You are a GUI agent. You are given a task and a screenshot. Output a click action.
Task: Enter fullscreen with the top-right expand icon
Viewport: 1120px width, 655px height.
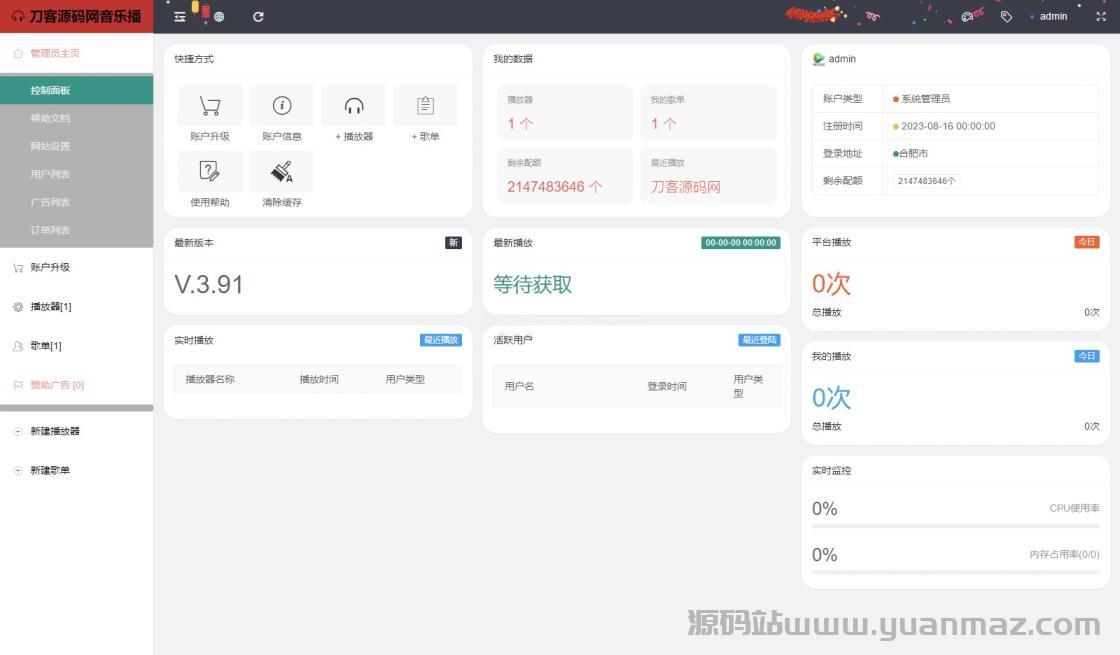pyautogui.click(x=1101, y=17)
